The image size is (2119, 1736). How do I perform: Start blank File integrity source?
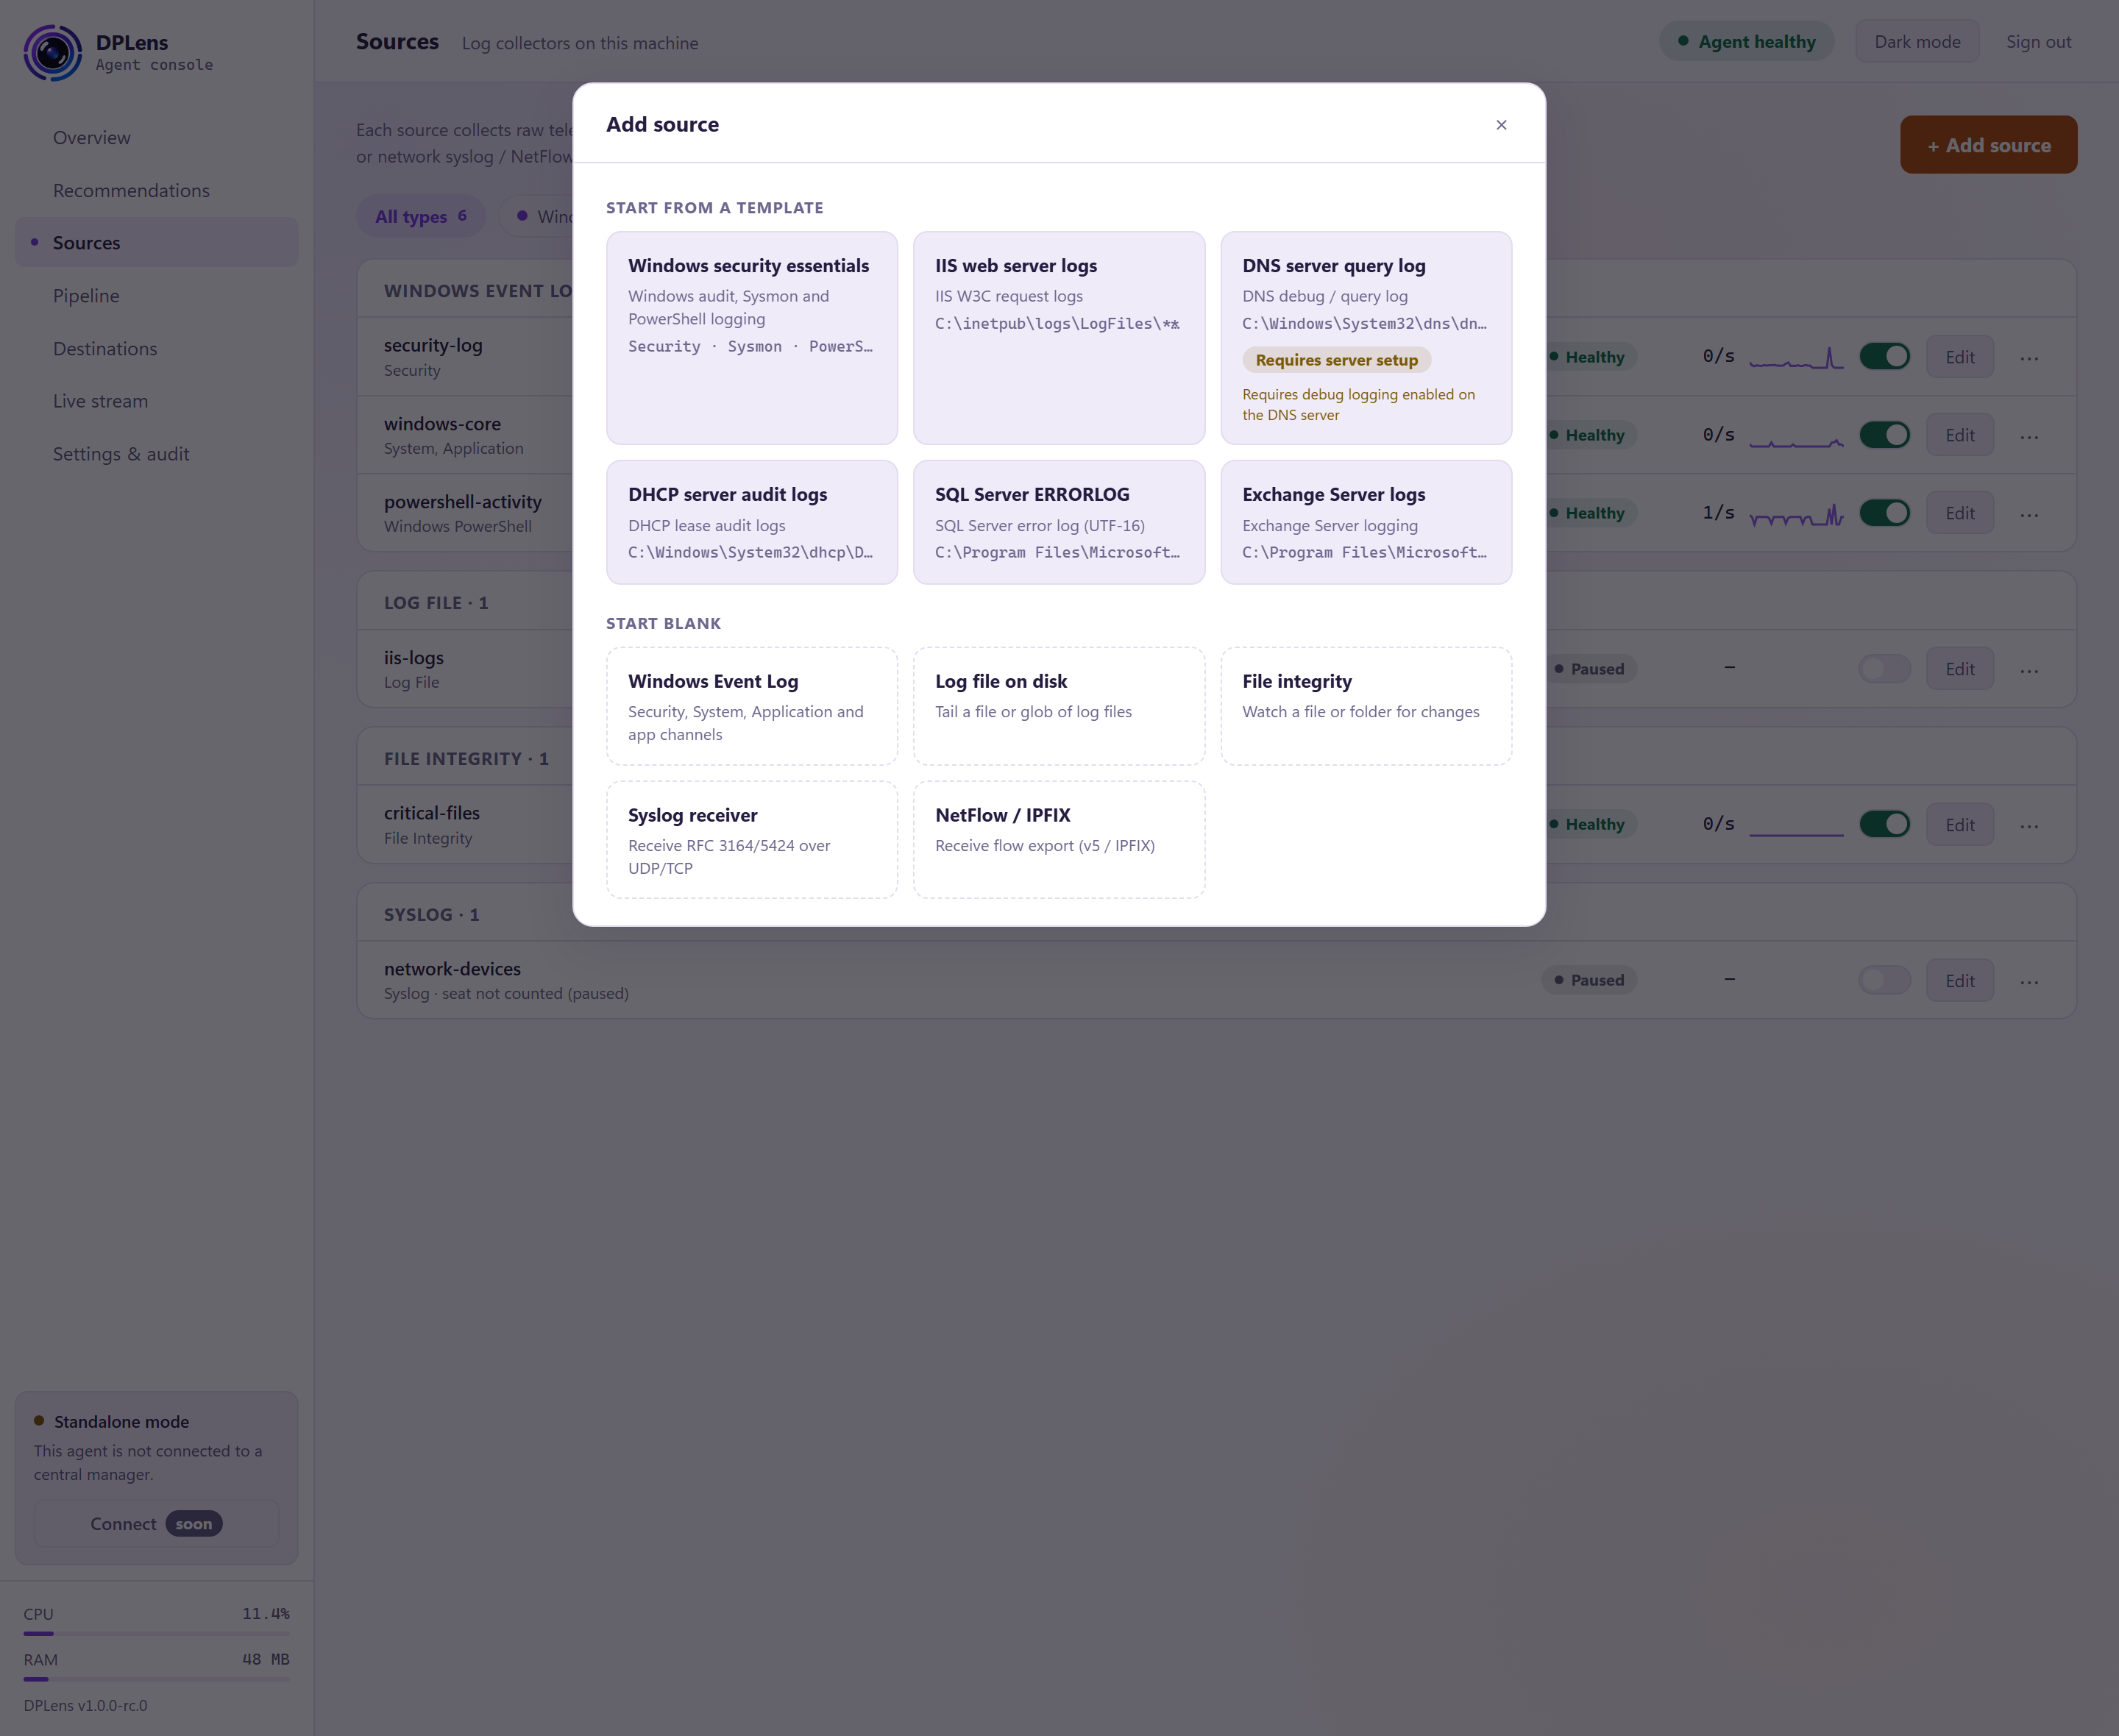coord(1366,706)
